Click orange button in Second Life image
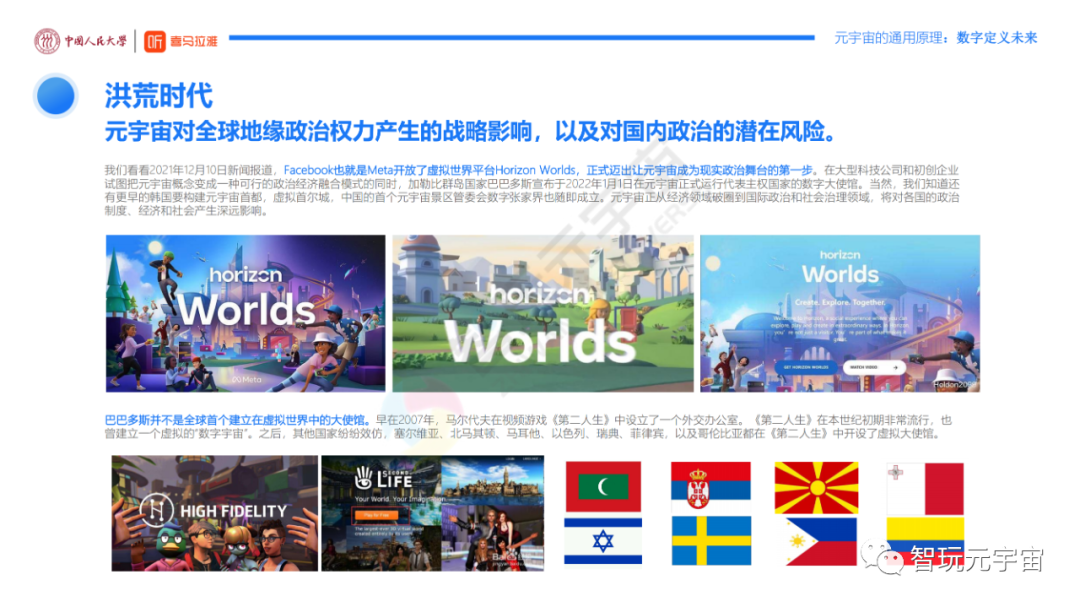Image resolution: width=1080 pixels, height=607 pixels. point(377,515)
